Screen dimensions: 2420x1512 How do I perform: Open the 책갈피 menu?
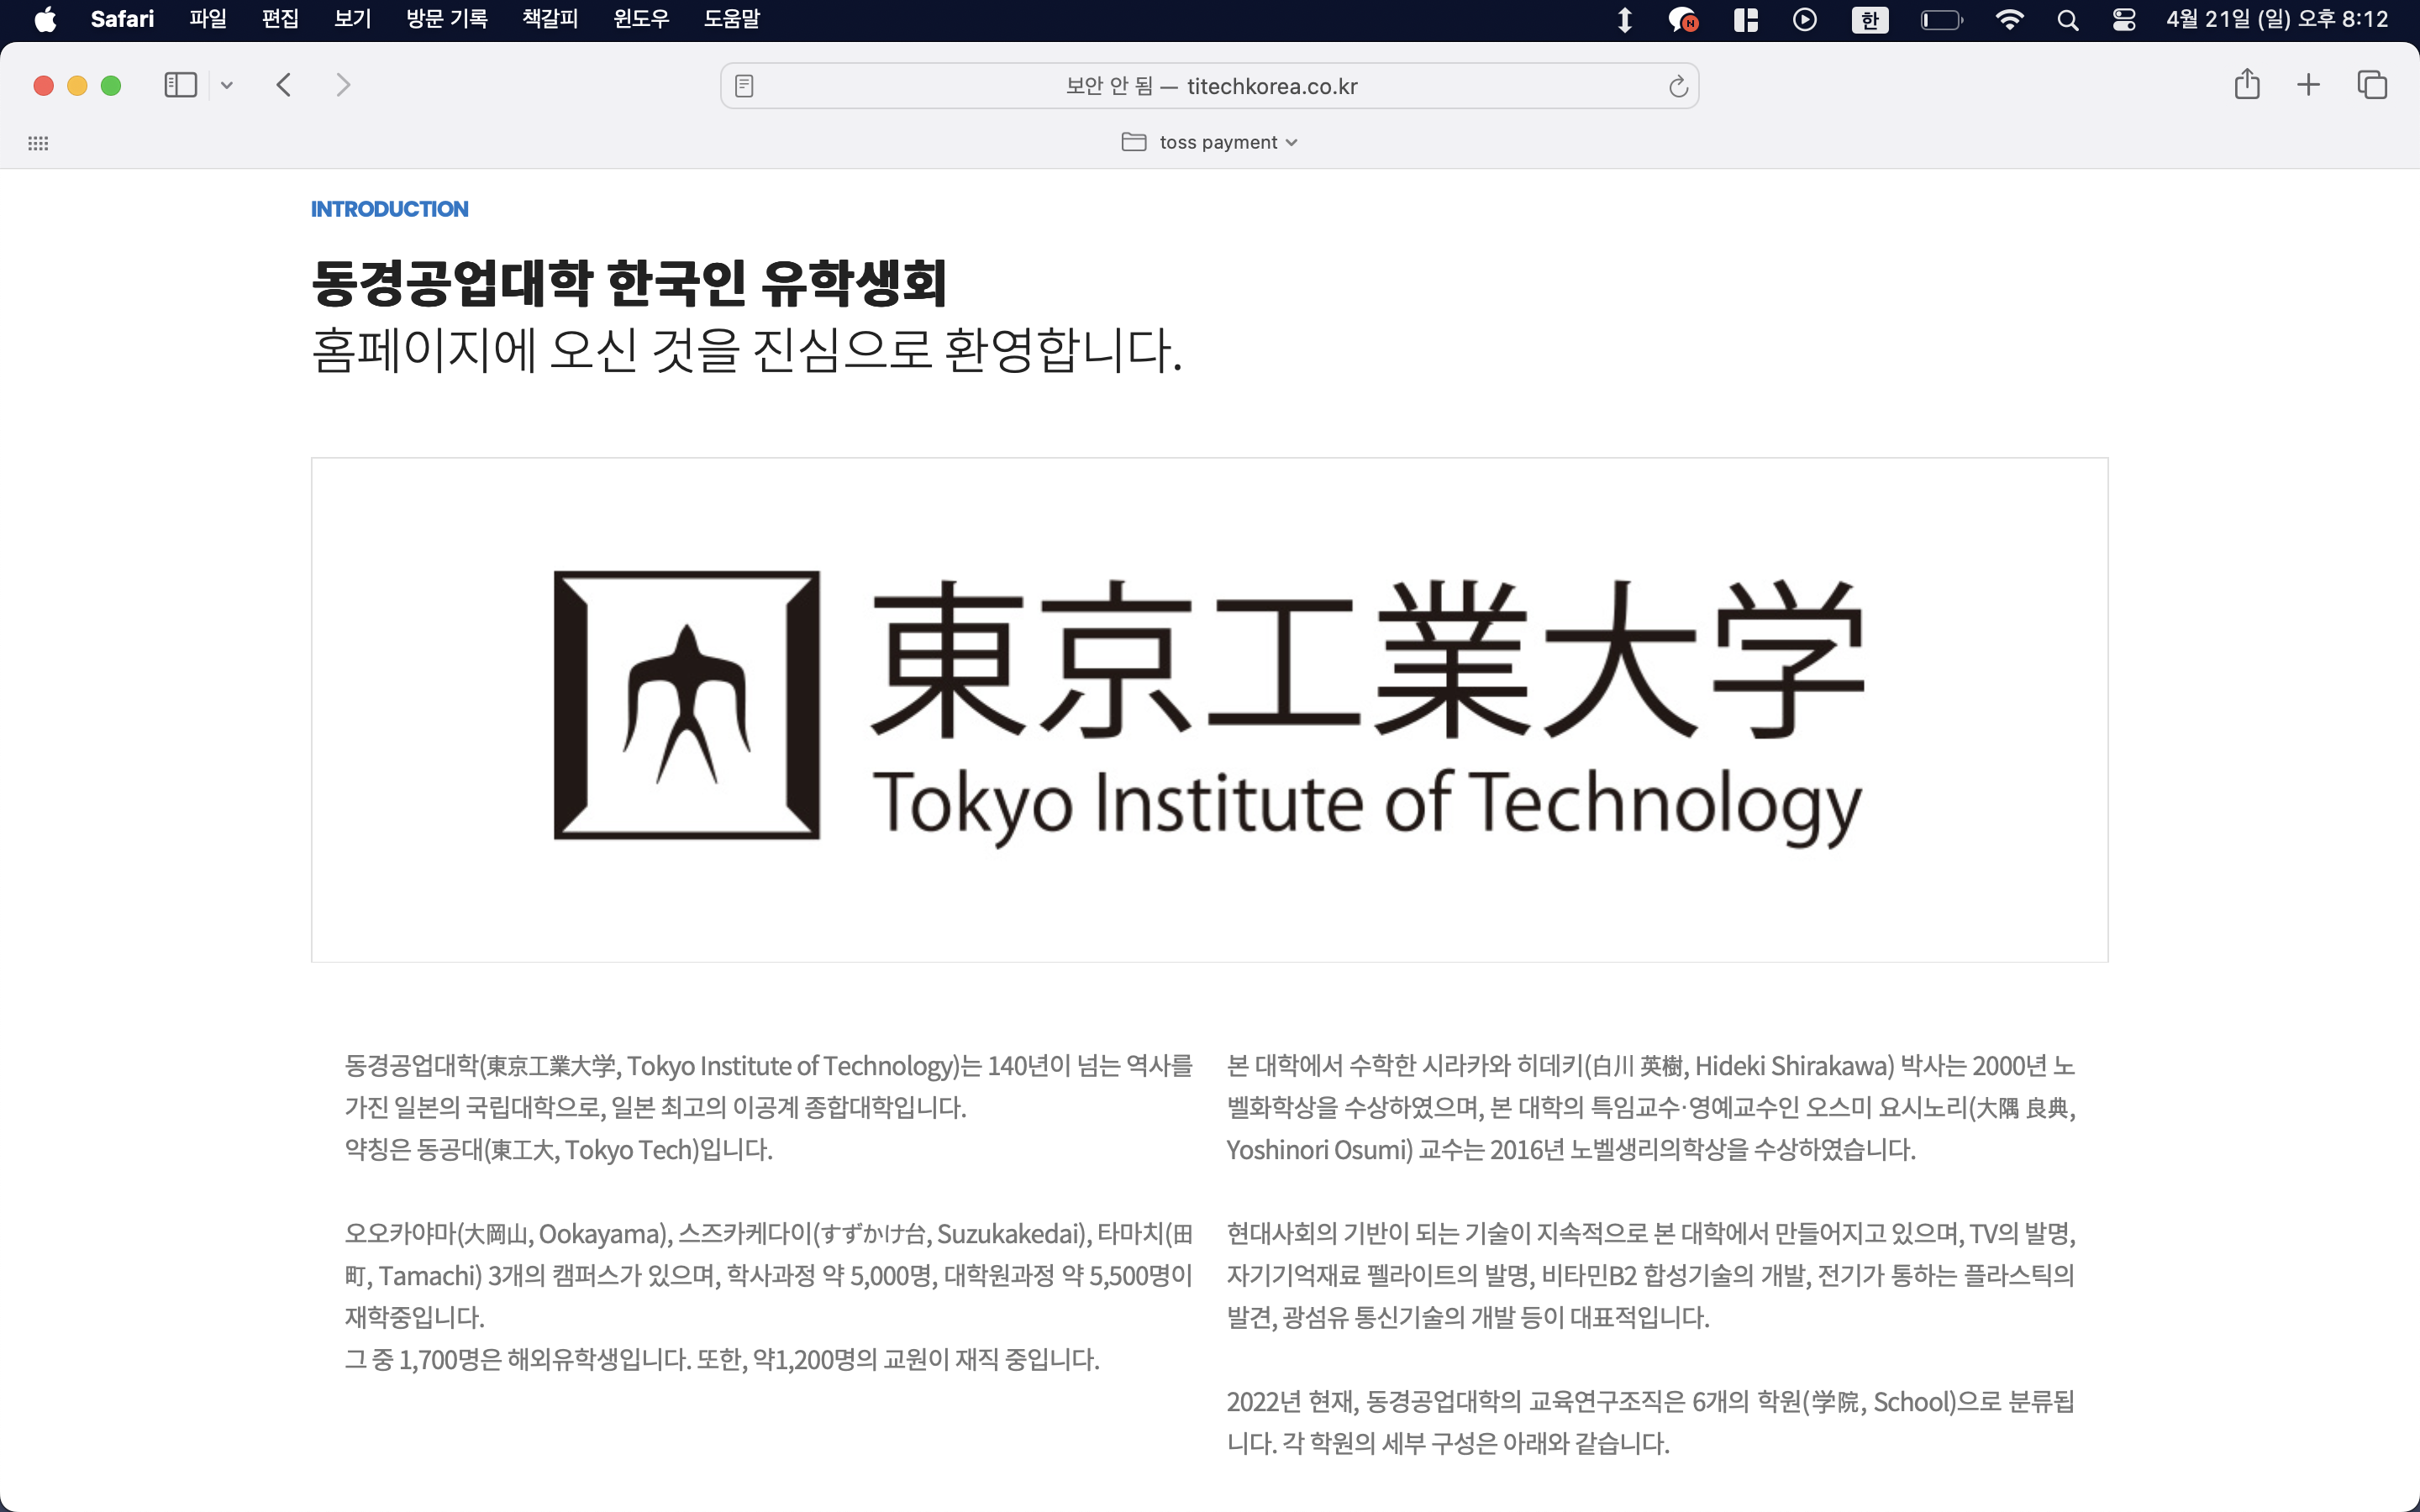click(550, 19)
